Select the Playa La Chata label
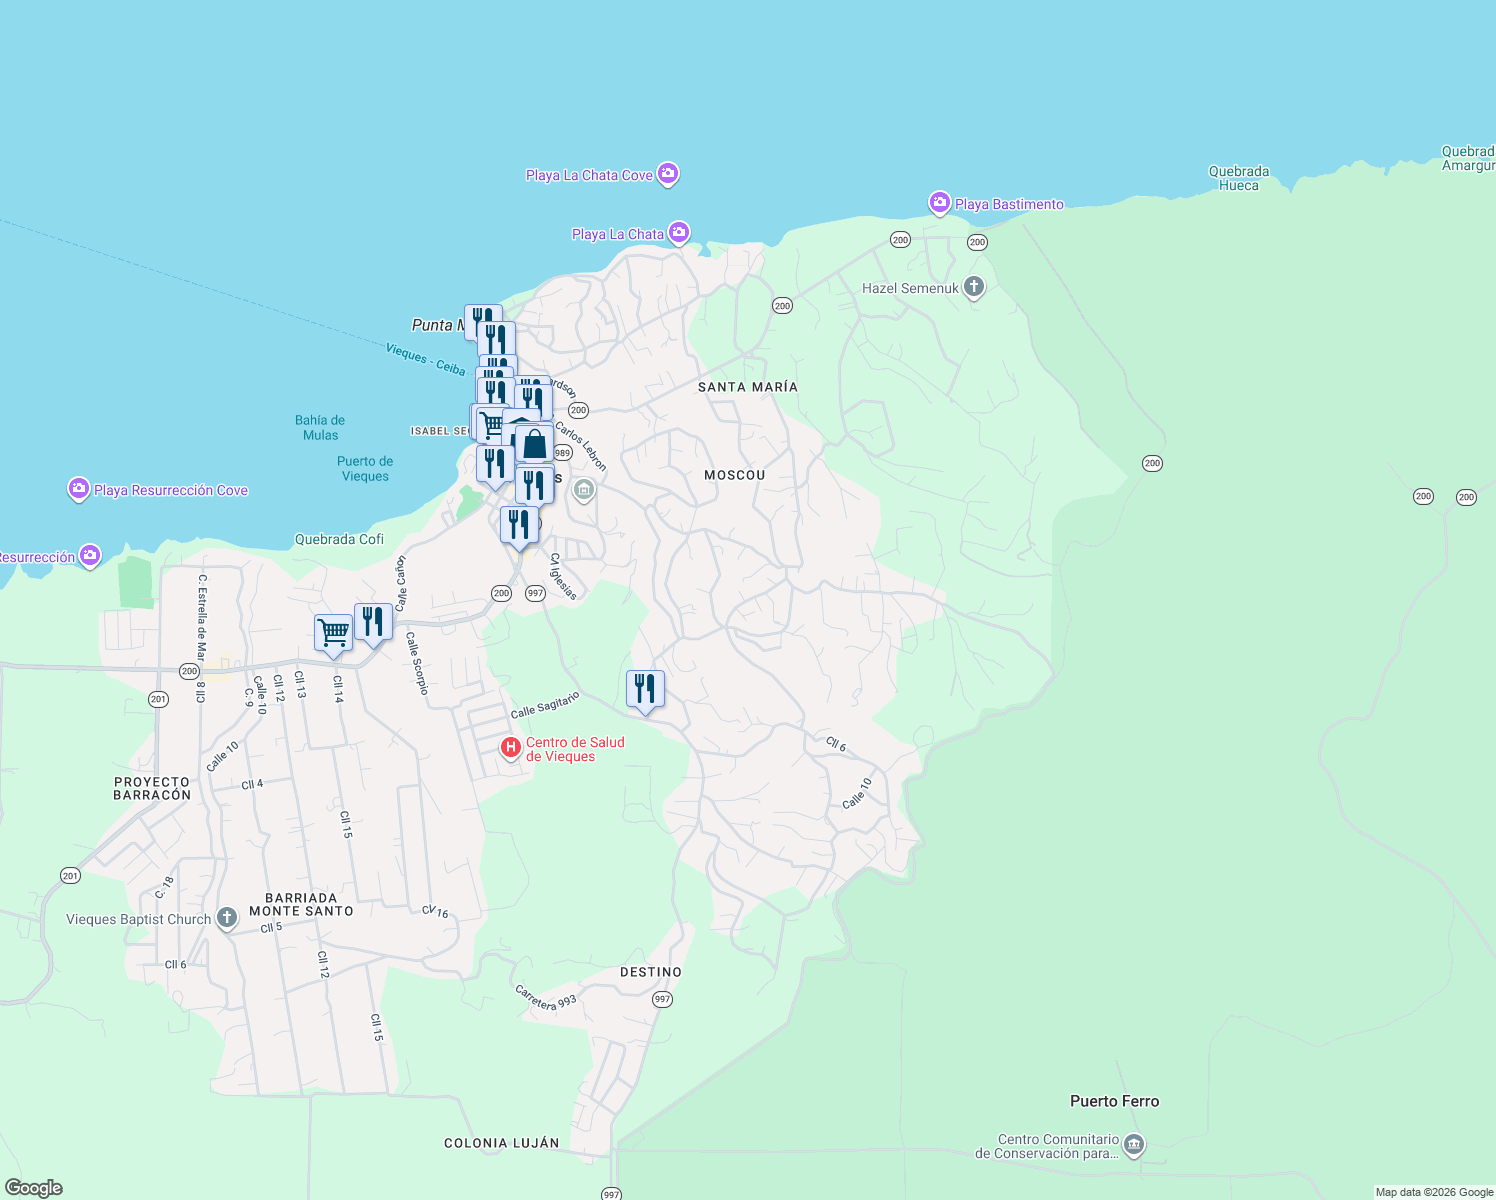The width and height of the screenshot is (1496, 1200). (x=617, y=233)
